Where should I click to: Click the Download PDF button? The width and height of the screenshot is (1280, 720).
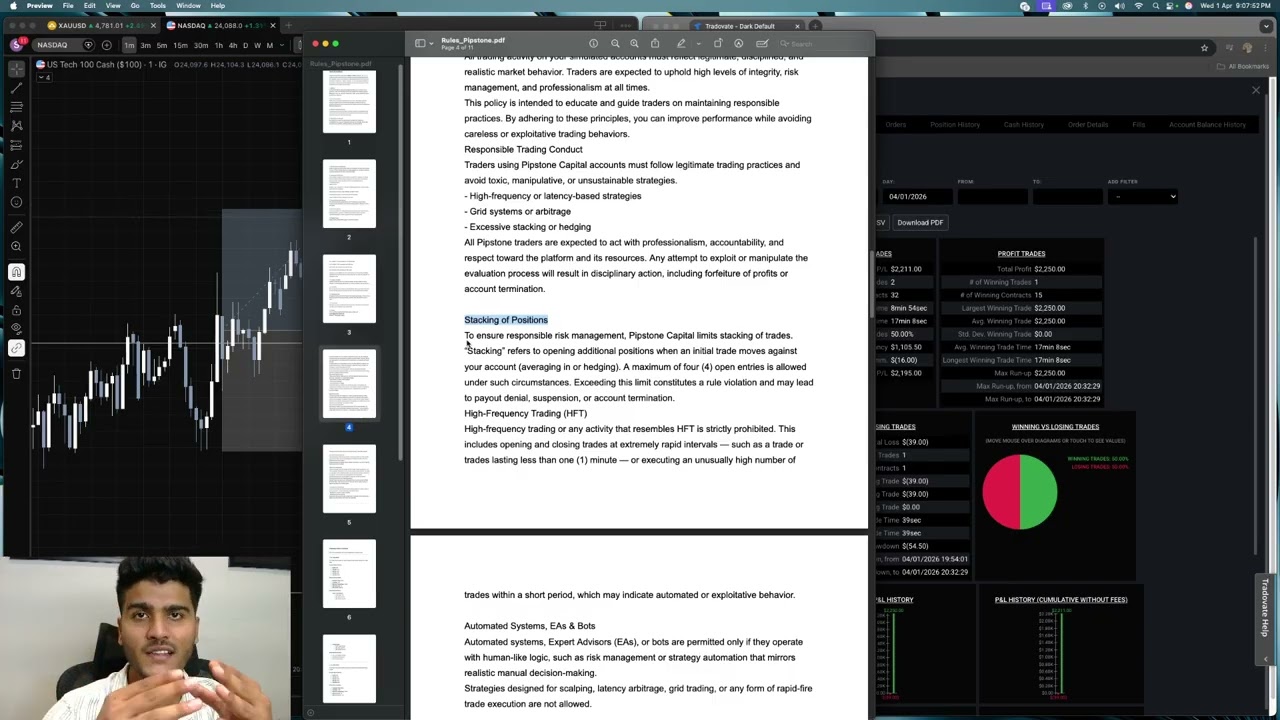(920, 222)
